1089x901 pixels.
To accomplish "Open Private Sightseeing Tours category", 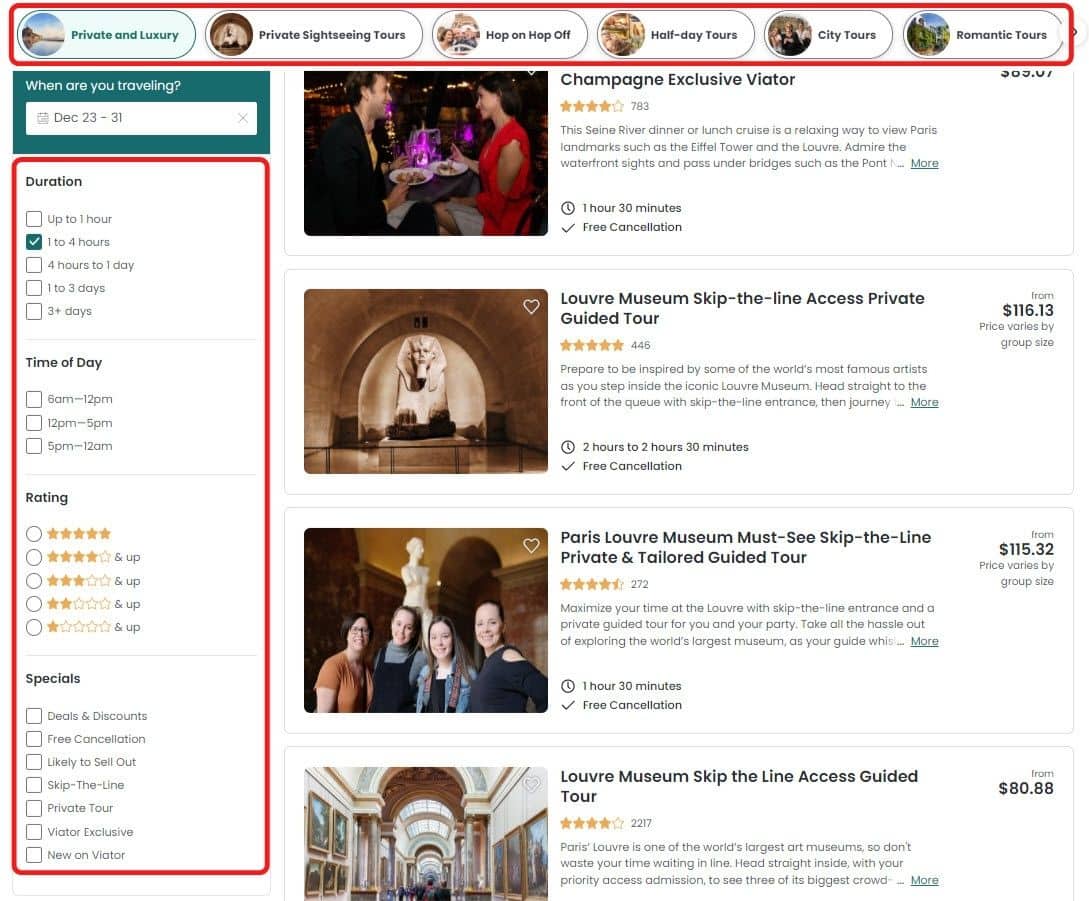I will [313, 35].
